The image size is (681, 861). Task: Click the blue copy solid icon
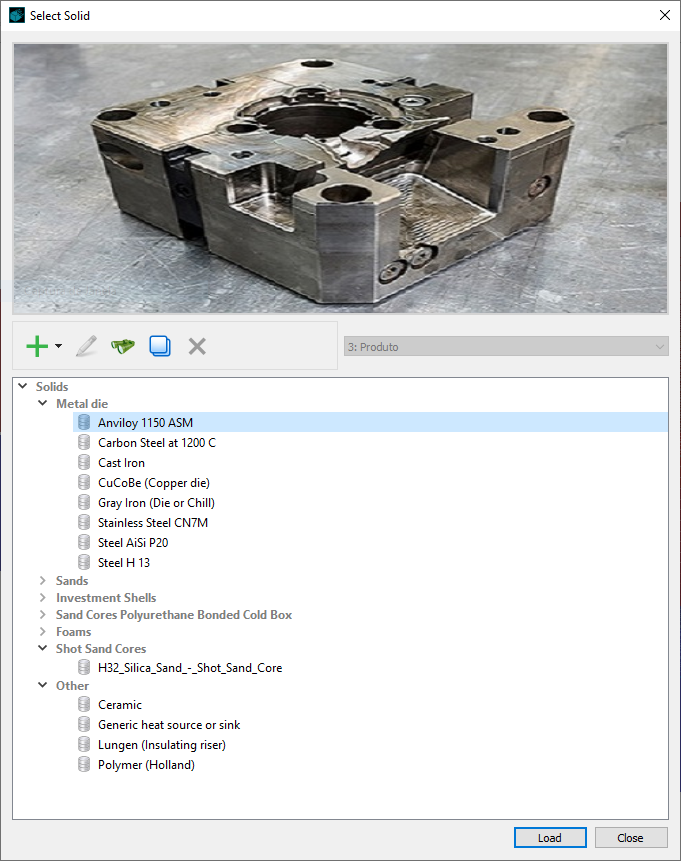pyautogui.click(x=160, y=346)
